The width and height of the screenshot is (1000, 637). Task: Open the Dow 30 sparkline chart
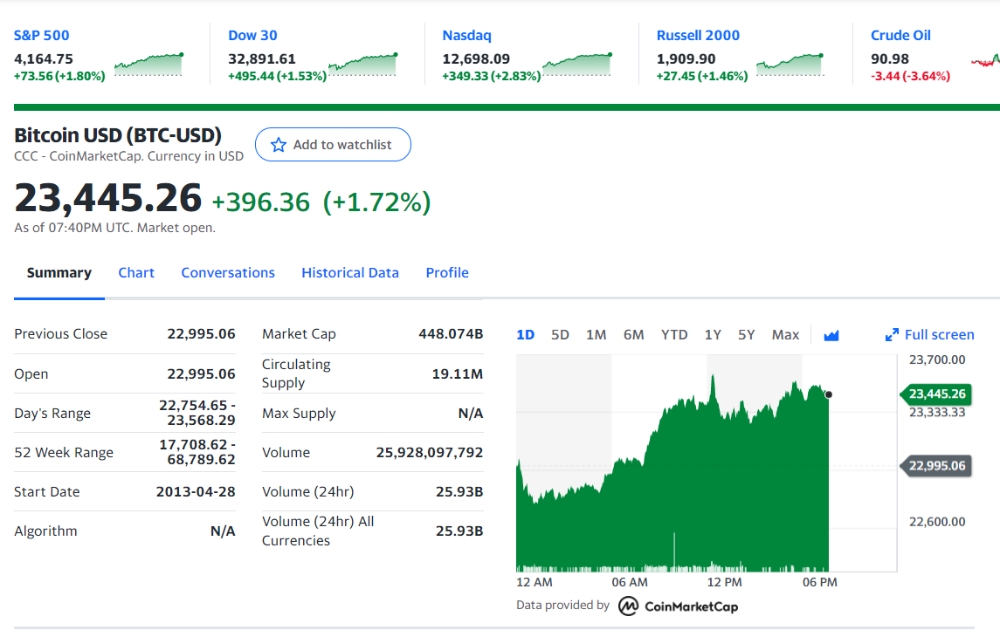(x=364, y=64)
